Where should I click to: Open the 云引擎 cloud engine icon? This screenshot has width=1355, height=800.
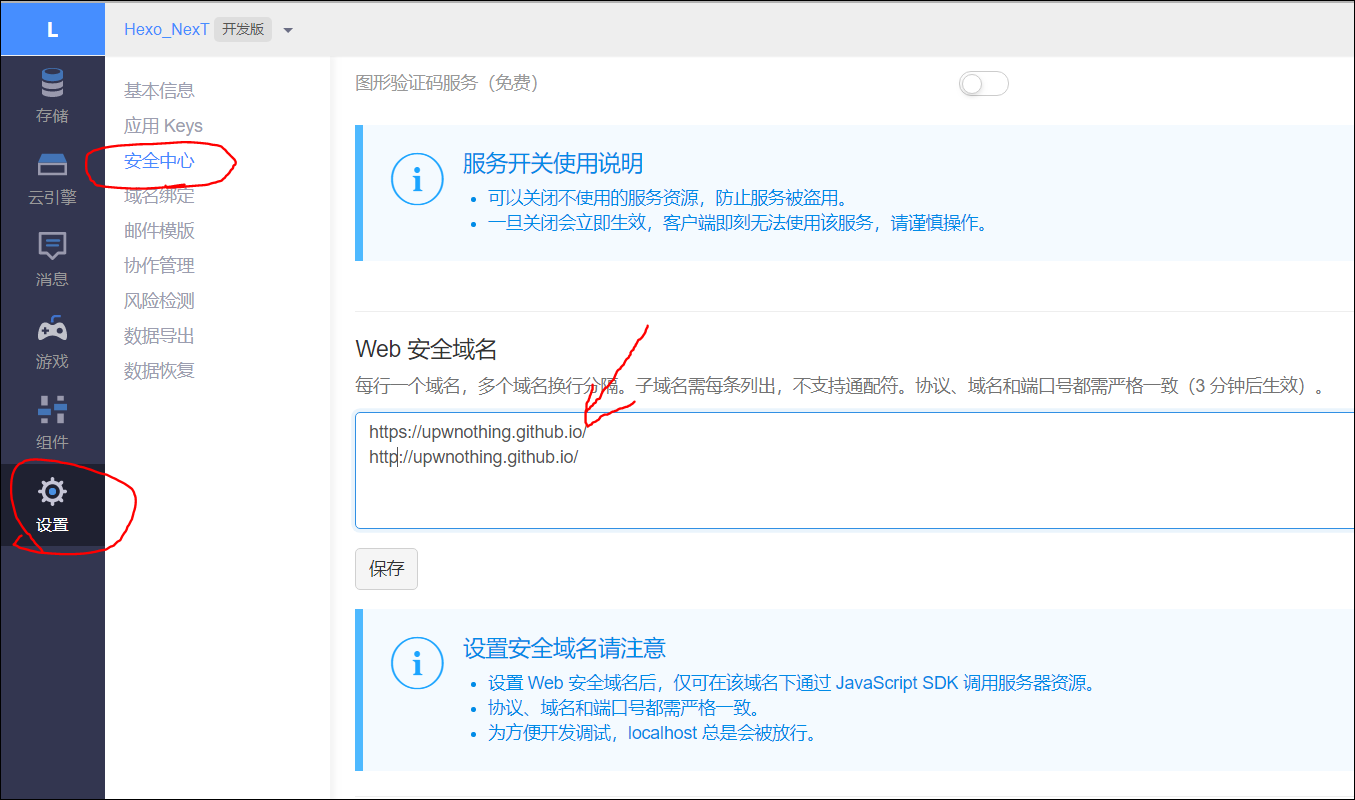(x=52, y=165)
